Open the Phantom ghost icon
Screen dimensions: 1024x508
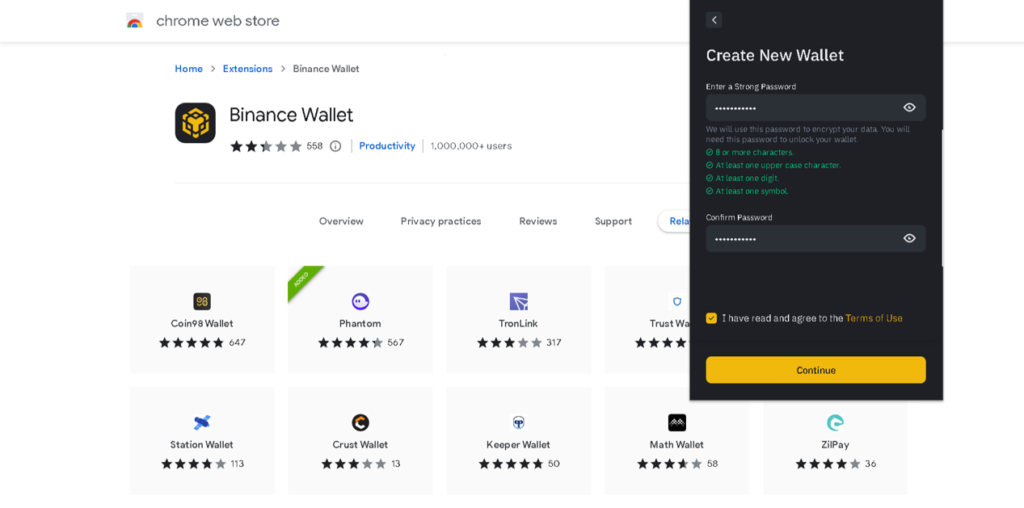point(360,301)
